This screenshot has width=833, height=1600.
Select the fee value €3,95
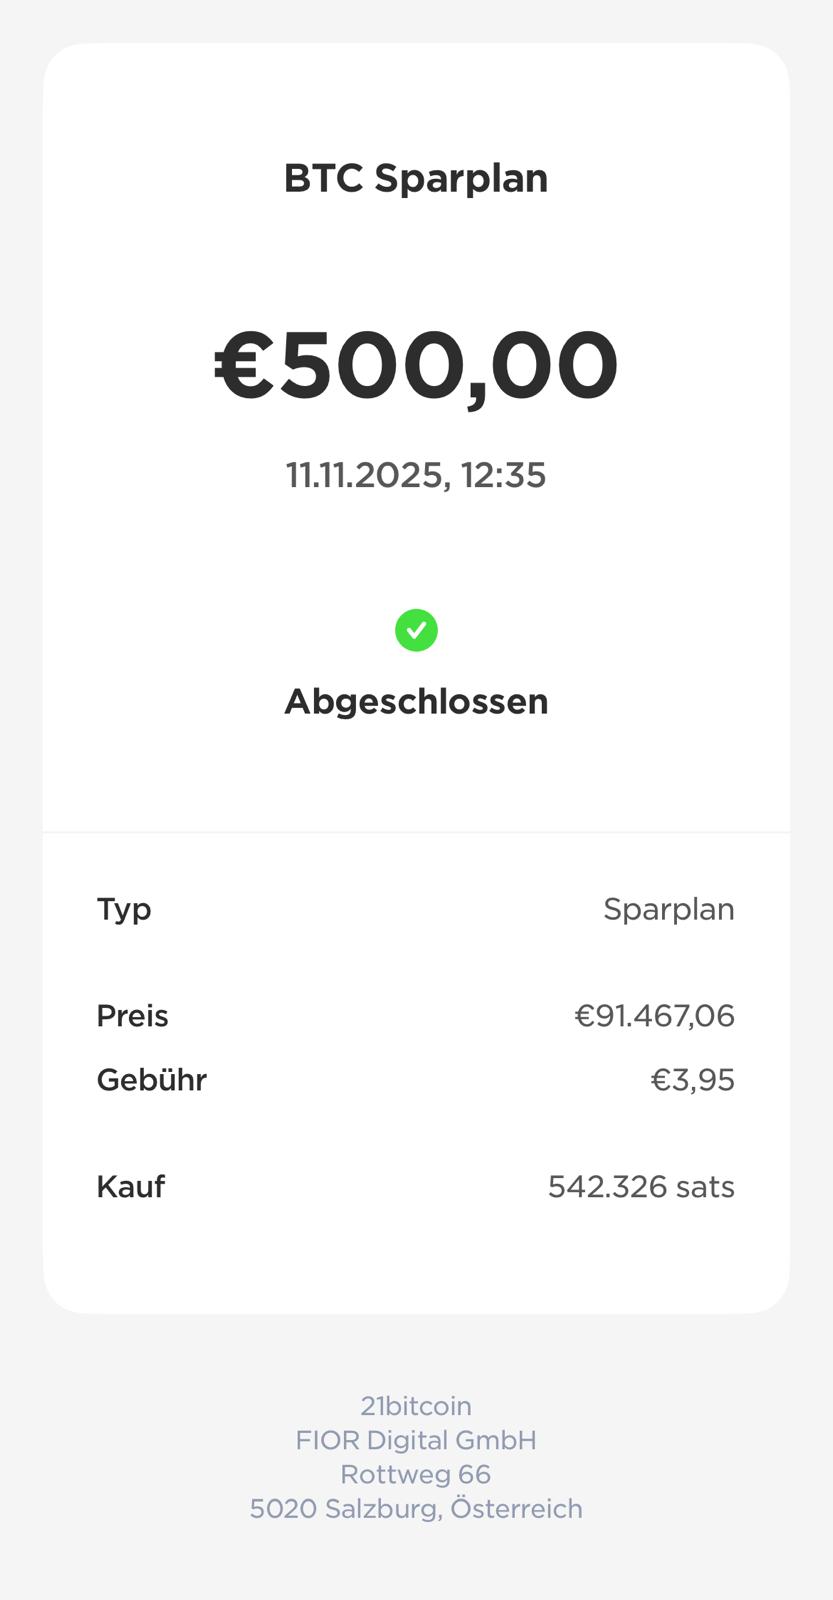coord(692,1080)
